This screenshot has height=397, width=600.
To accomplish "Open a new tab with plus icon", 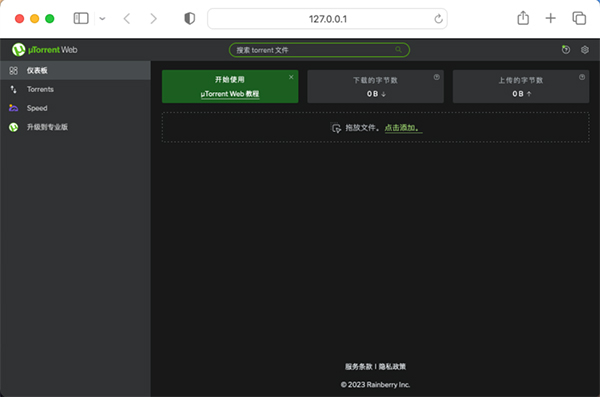I will (550, 18).
